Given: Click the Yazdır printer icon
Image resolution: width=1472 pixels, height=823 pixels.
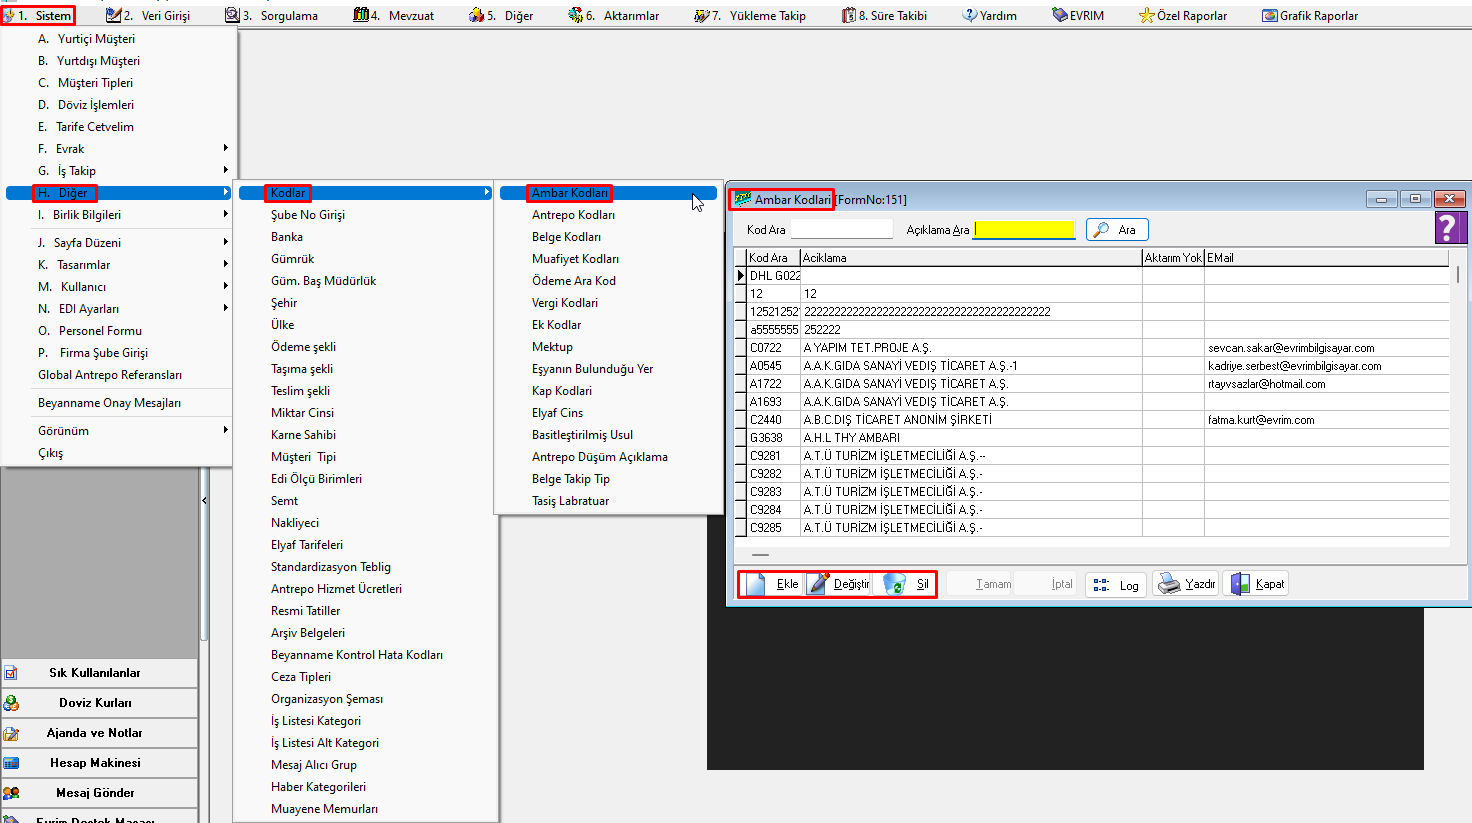Looking at the screenshot, I should [1169, 584].
